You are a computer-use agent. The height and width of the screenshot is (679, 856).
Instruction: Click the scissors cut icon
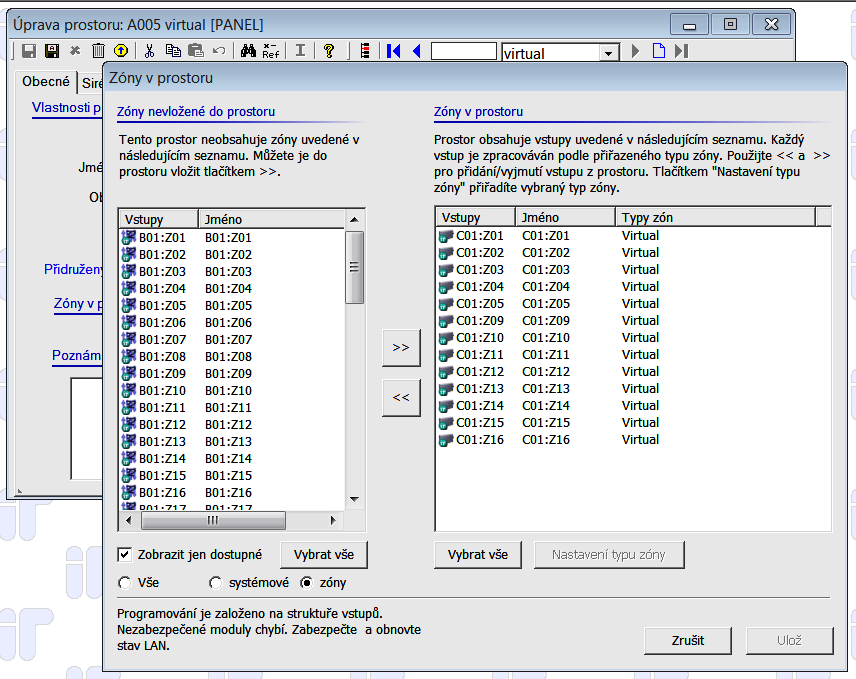(150, 51)
